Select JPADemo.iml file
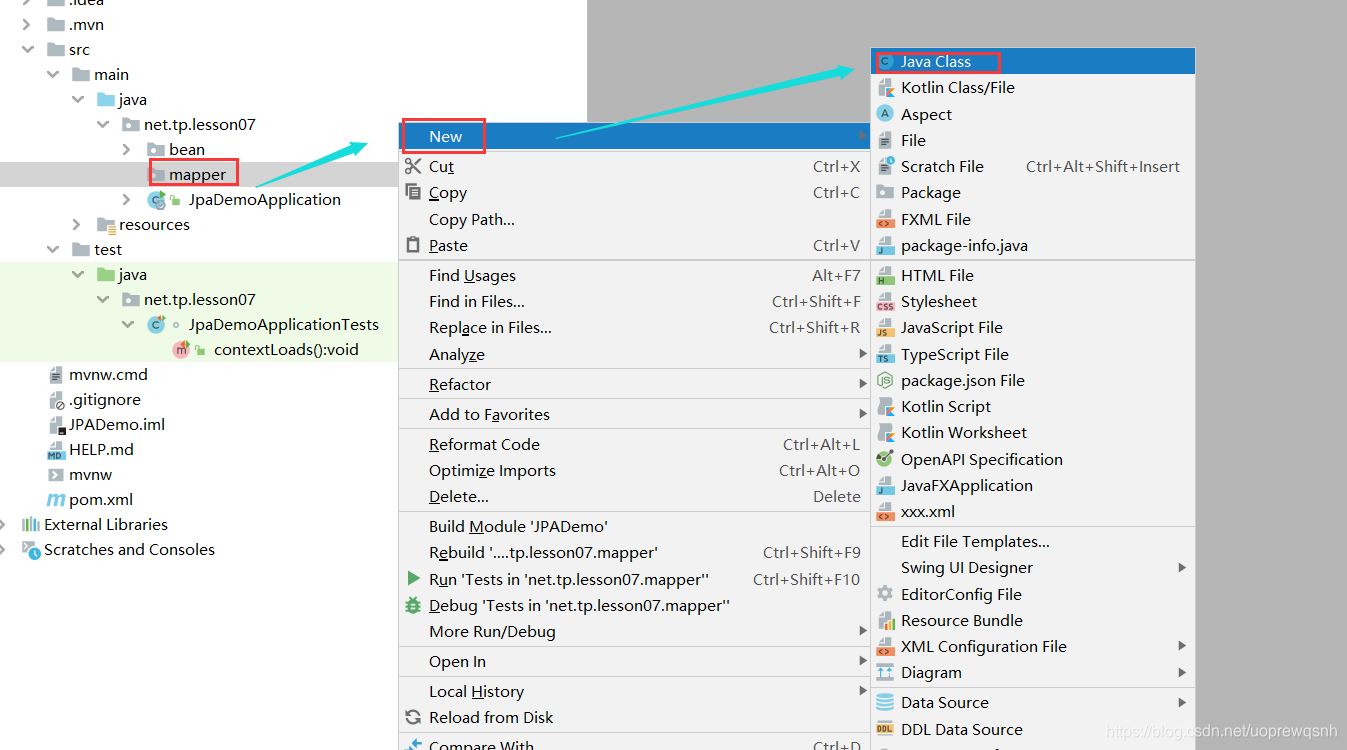The height and width of the screenshot is (750, 1347). [117, 425]
